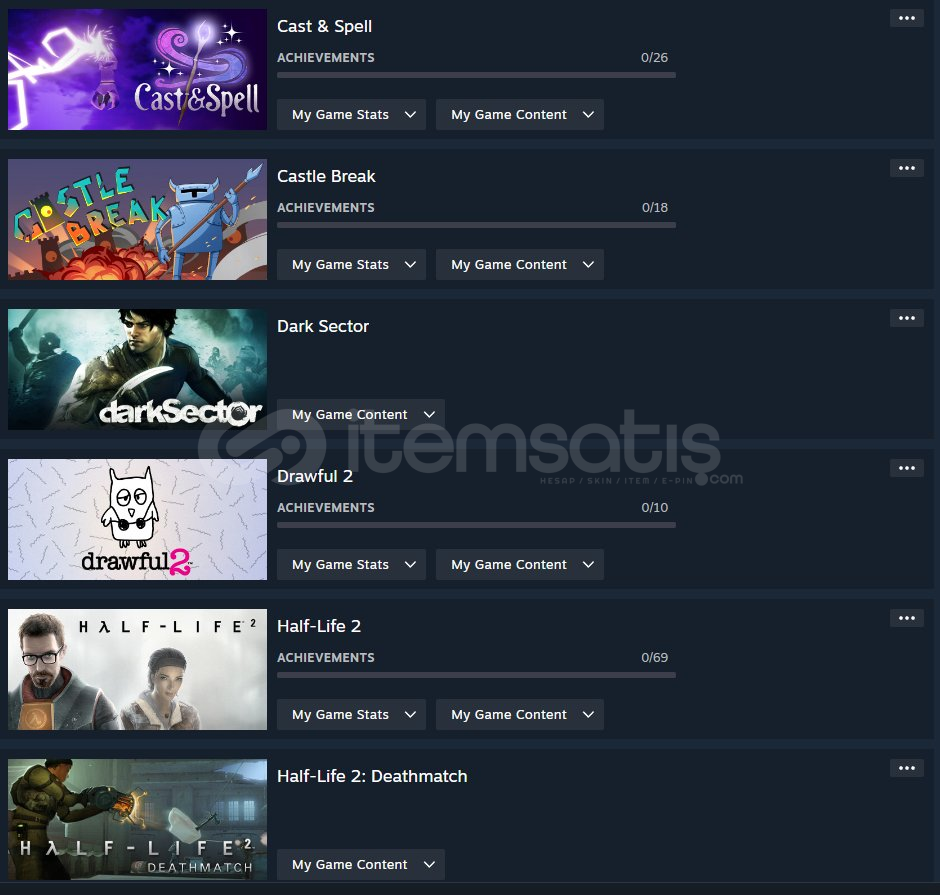
Task: Open the three-dot menu for Cast & Spell
Action: click(x=906, y=18)
